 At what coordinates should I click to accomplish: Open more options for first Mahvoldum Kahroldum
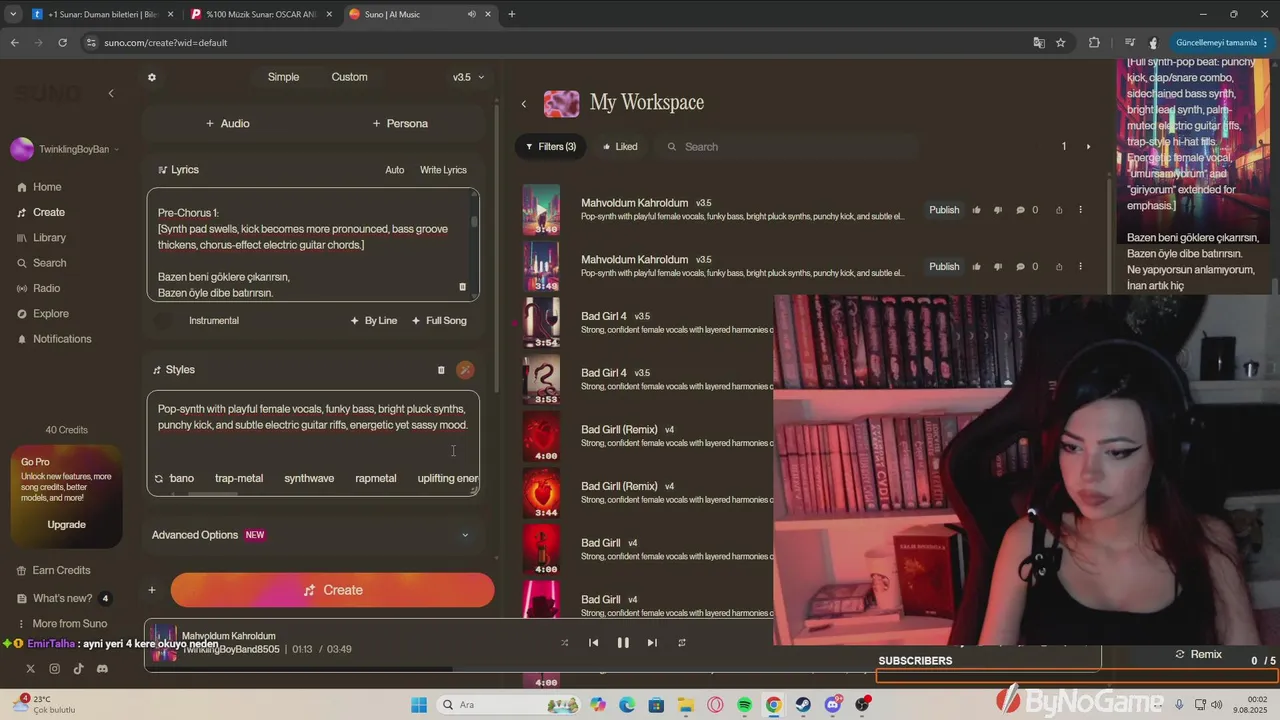pyautogui.click(x=1081, y=210)
